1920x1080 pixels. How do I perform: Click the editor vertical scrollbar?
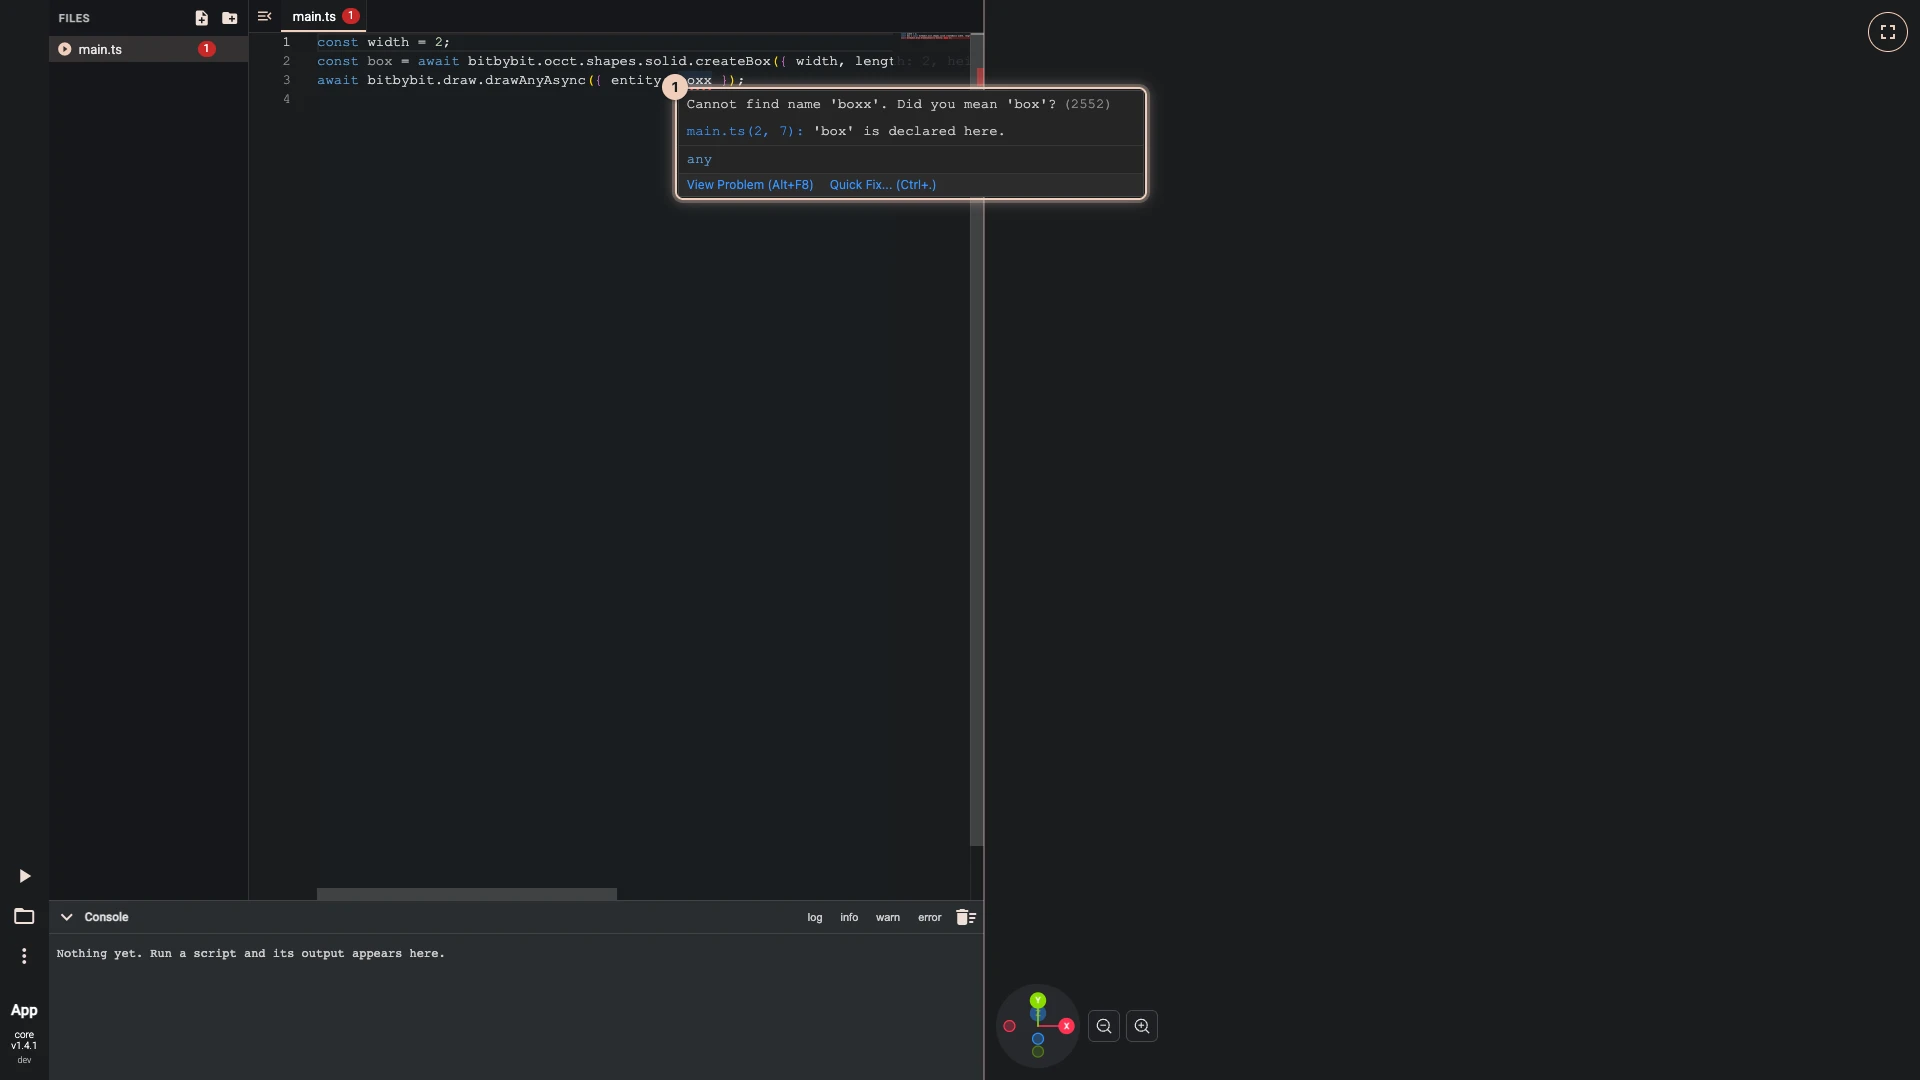click(x=977, y=440)
